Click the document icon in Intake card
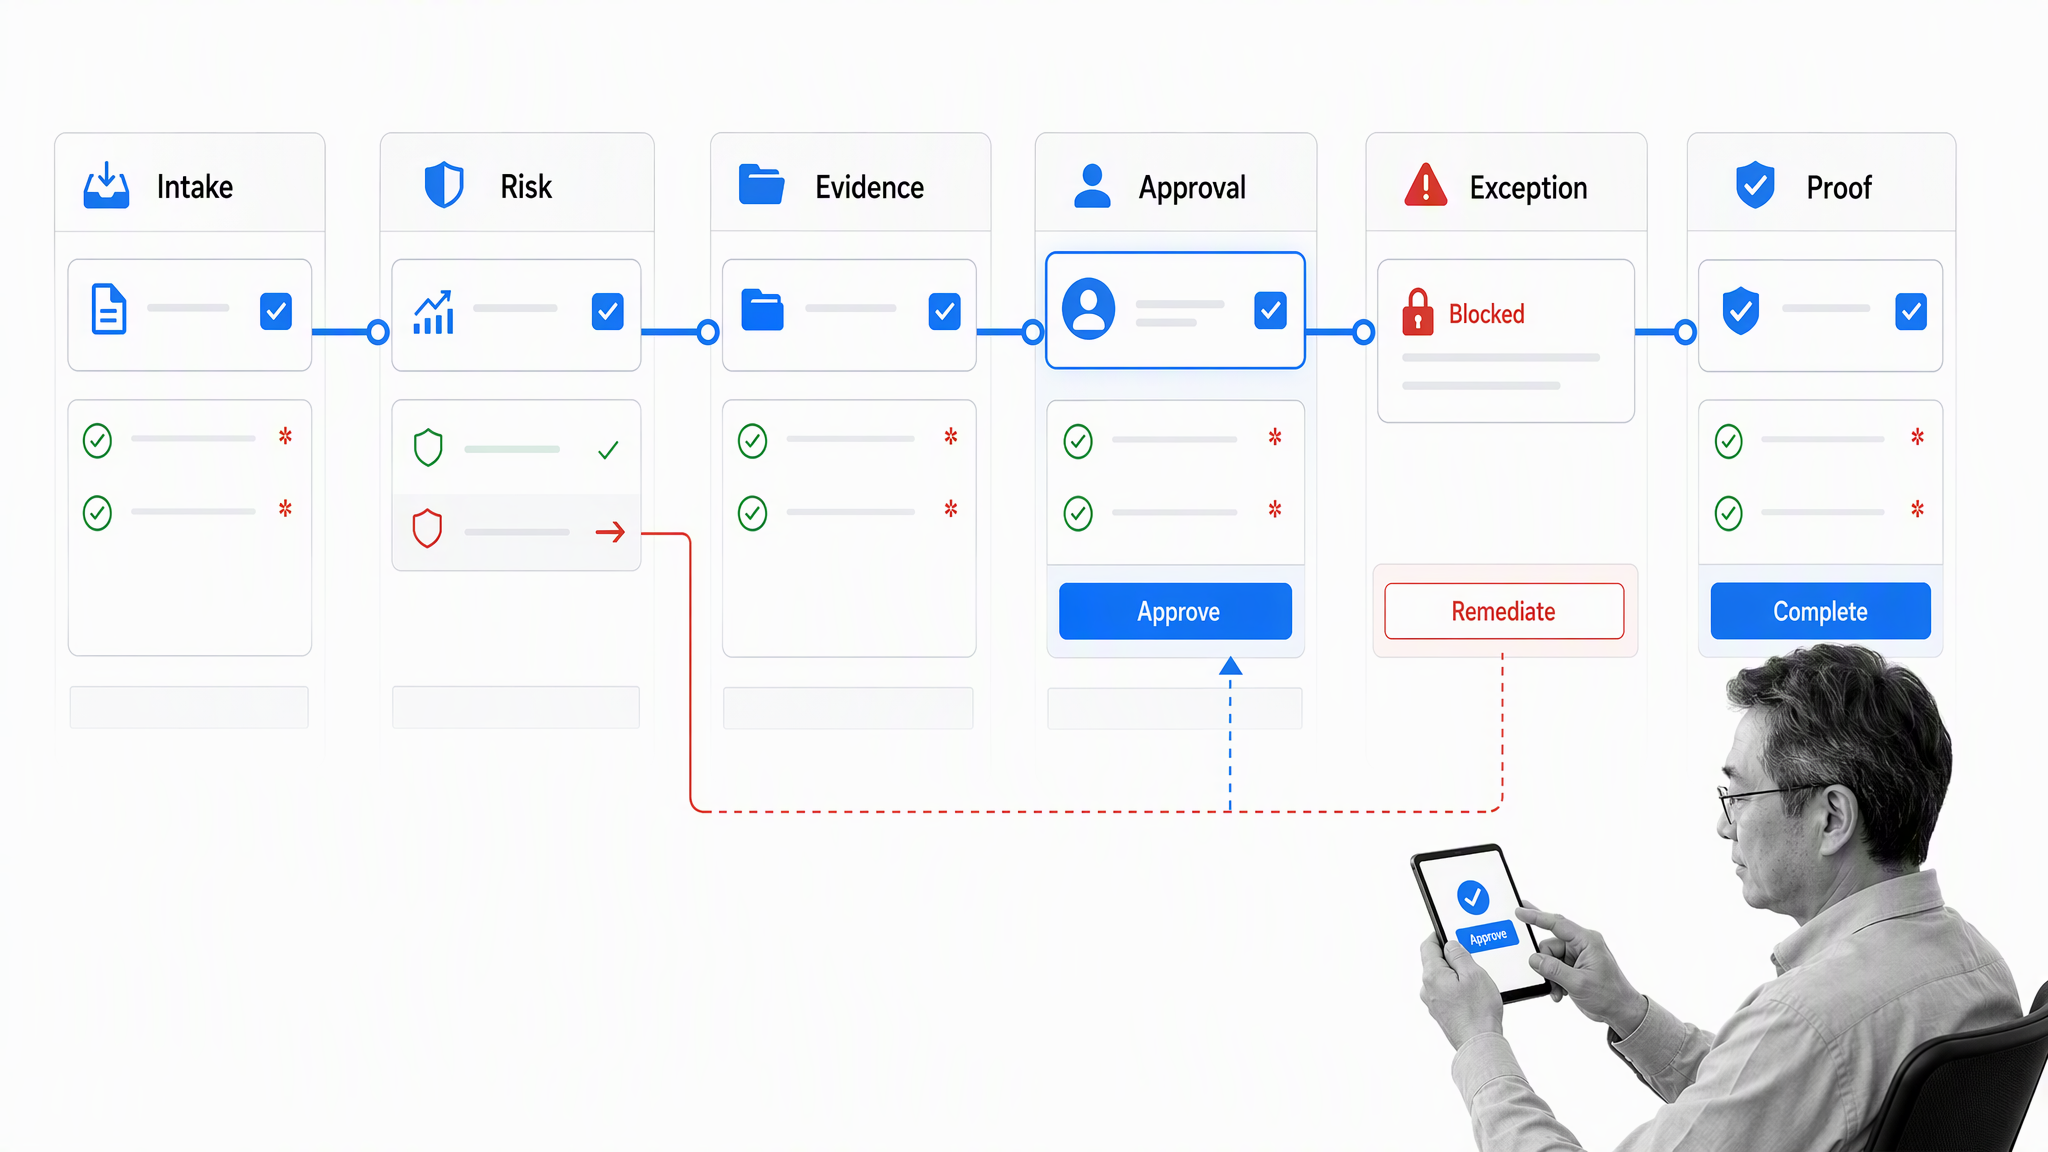 tap(109, 309)
